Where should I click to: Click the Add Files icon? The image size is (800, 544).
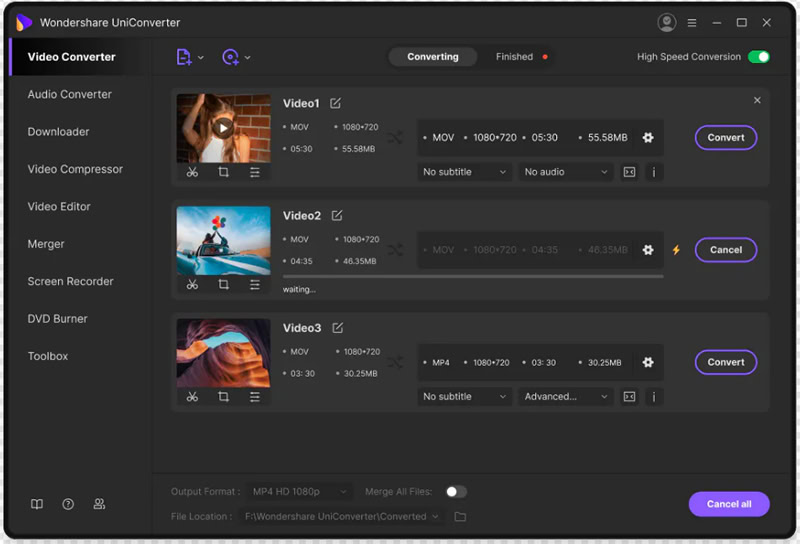click(x=183, y=57)
